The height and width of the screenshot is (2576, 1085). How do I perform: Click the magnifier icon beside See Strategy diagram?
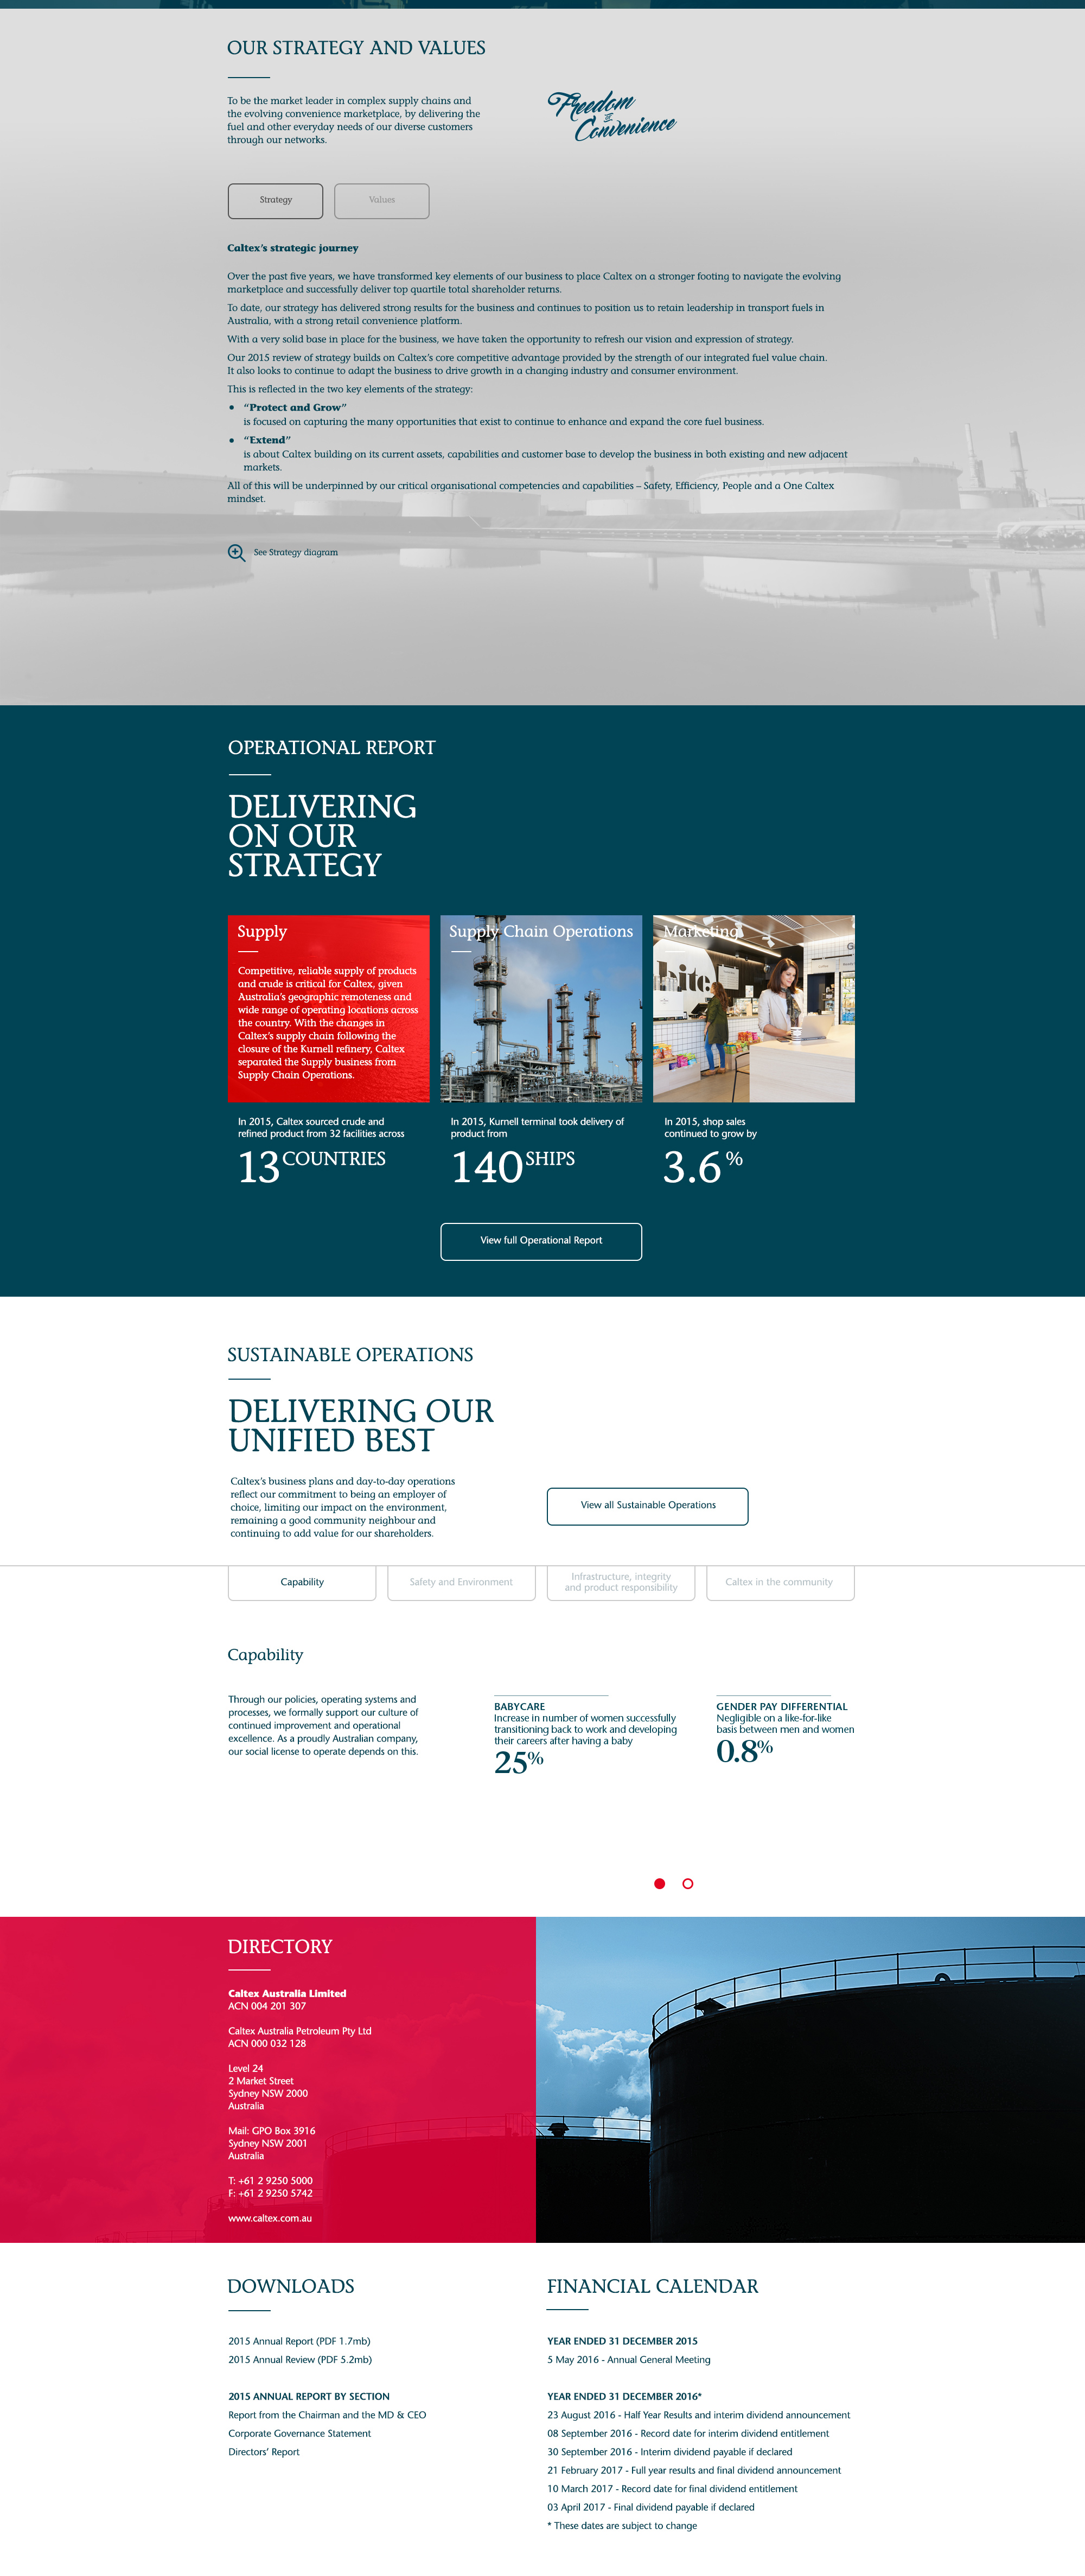click(x=237, y=553)
